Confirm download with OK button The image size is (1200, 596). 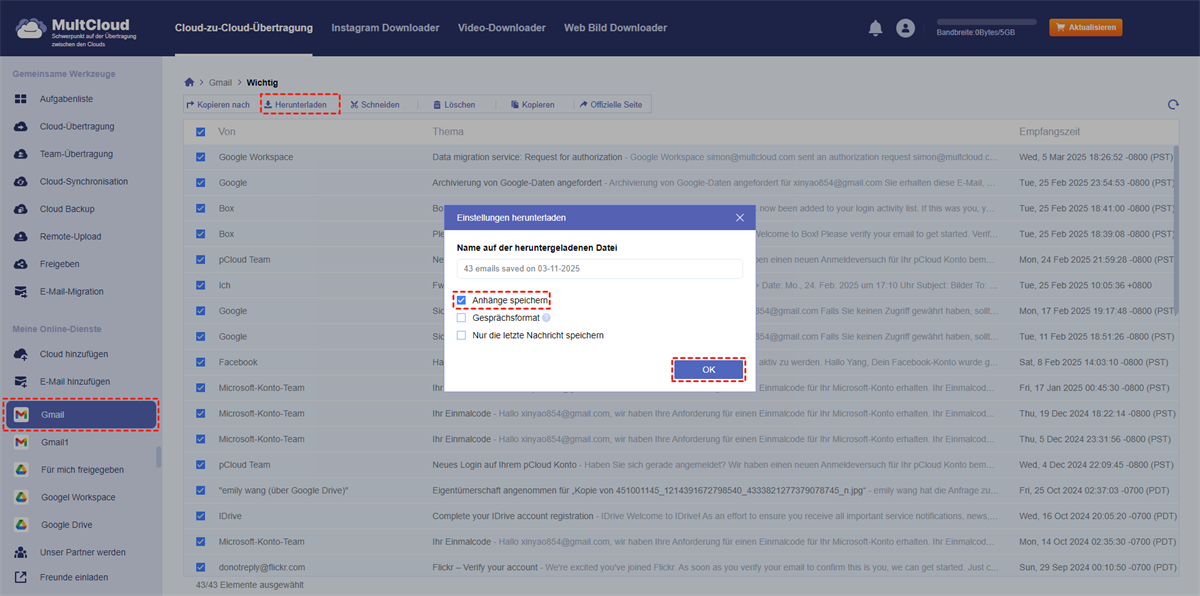tap(709, 370)
